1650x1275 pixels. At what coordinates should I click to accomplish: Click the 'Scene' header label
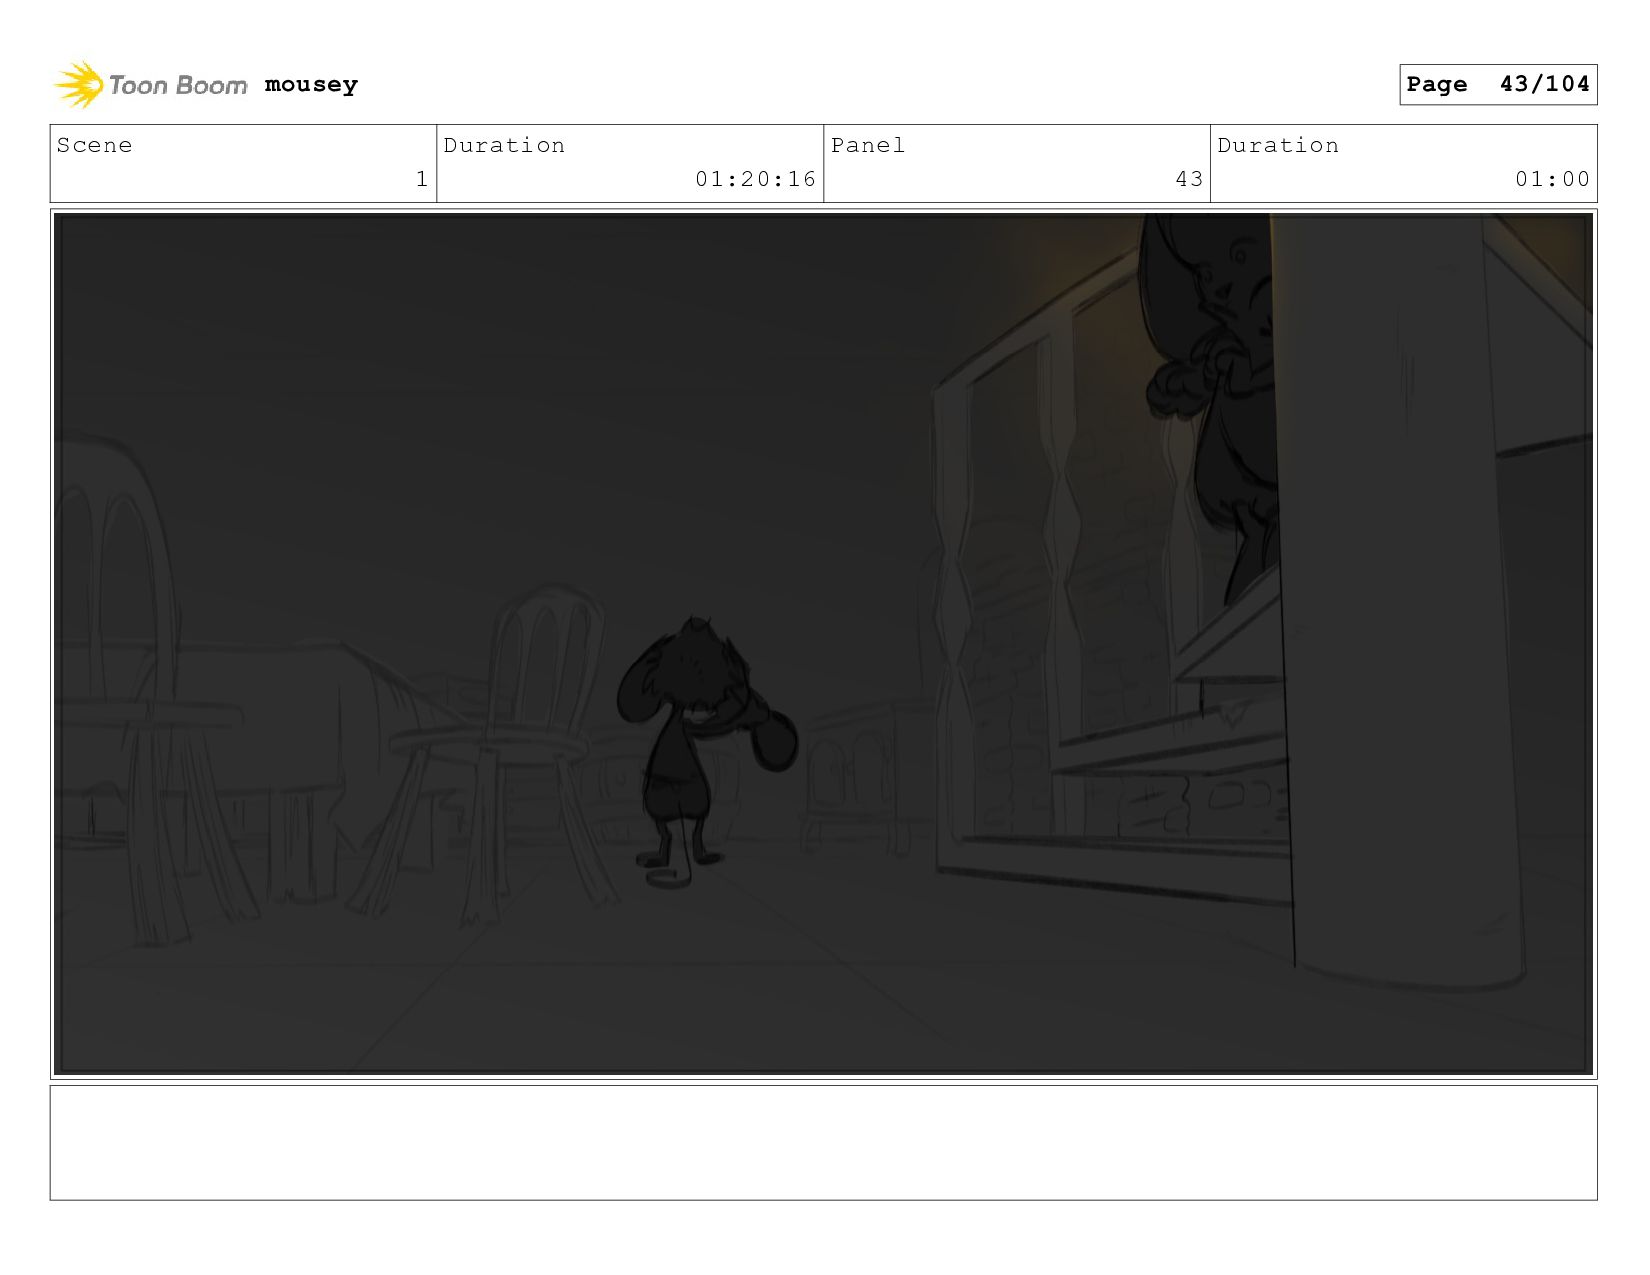94,145
